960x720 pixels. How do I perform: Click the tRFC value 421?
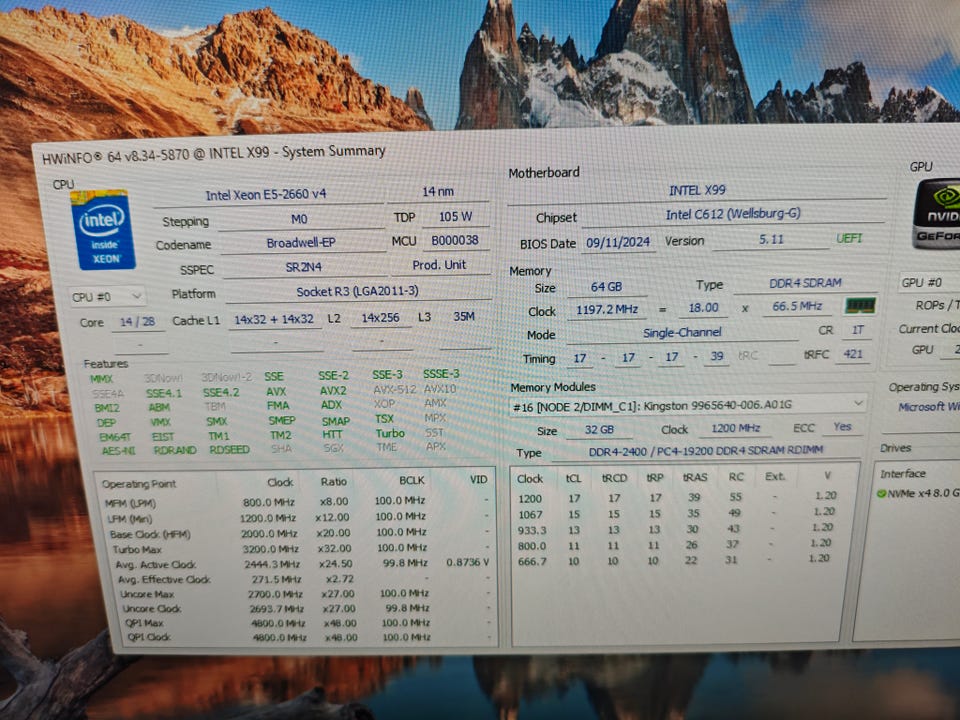pyautogui.click(x=853, y=354)
